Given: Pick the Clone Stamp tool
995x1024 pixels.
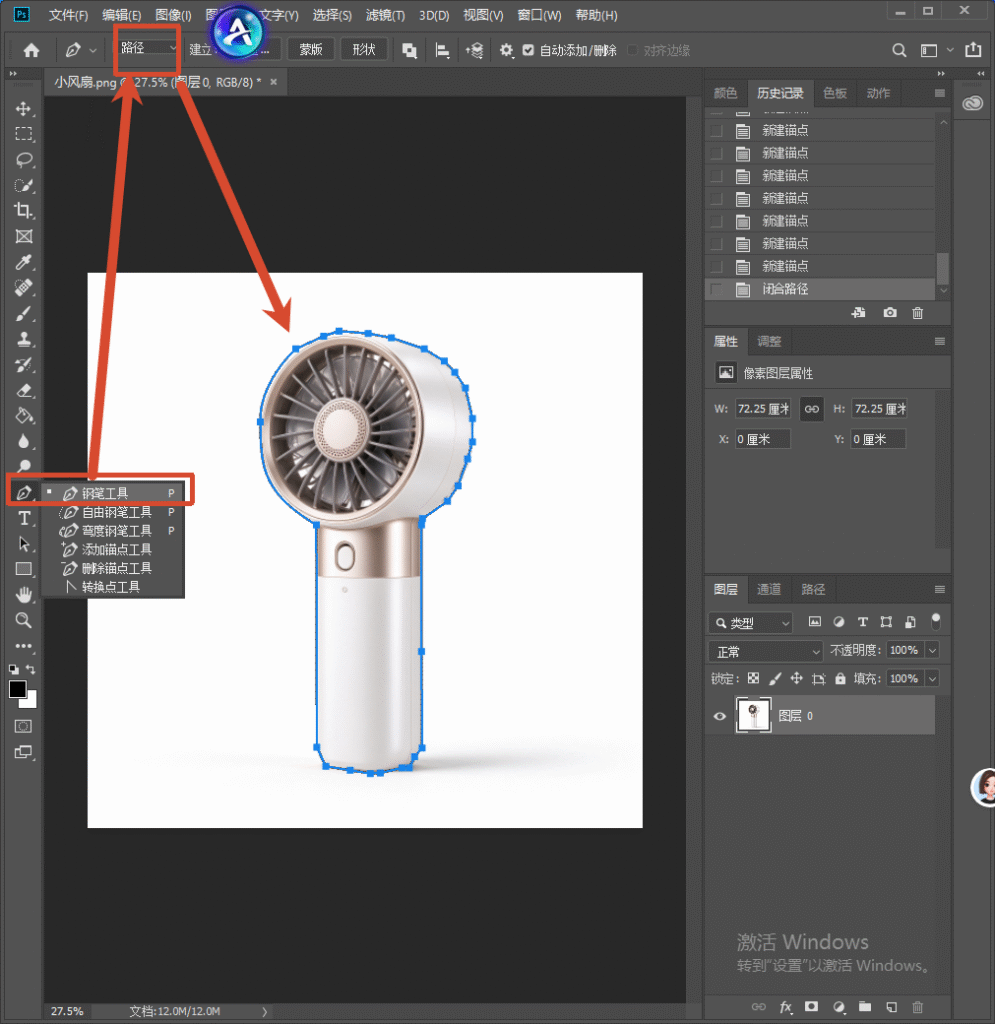Looking at the screenshot, I should click(24, 339).
